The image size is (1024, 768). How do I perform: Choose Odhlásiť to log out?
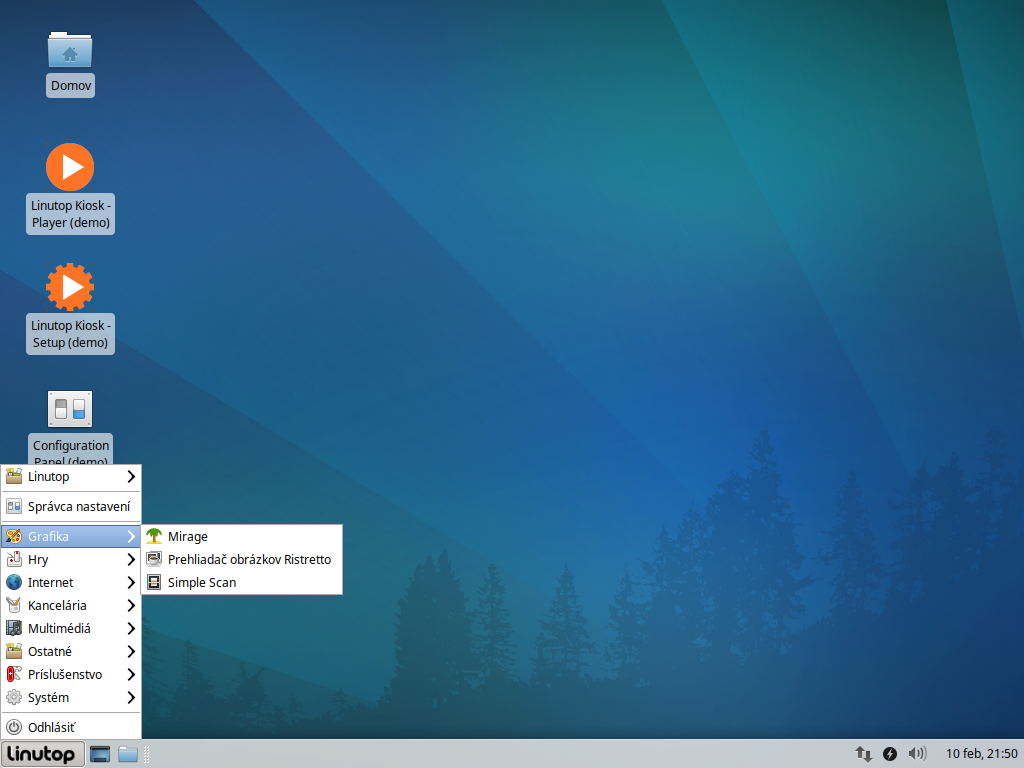(71, 727)
